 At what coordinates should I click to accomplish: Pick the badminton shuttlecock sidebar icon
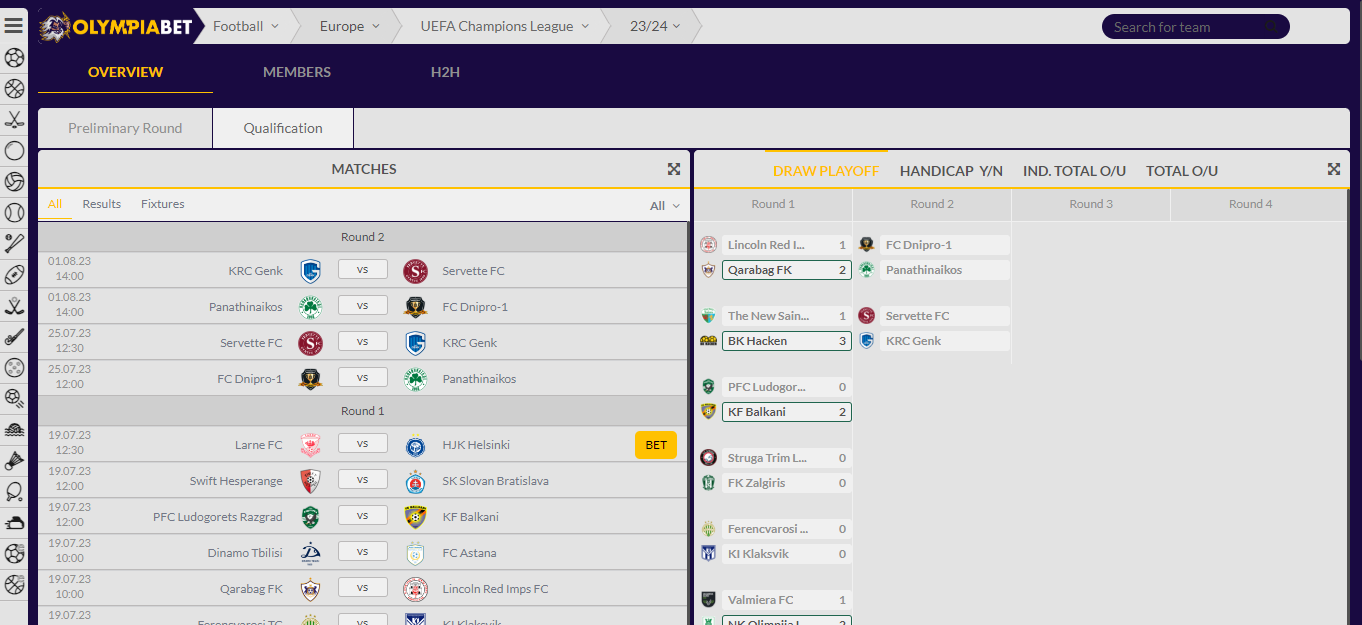(x=14, y=460)
